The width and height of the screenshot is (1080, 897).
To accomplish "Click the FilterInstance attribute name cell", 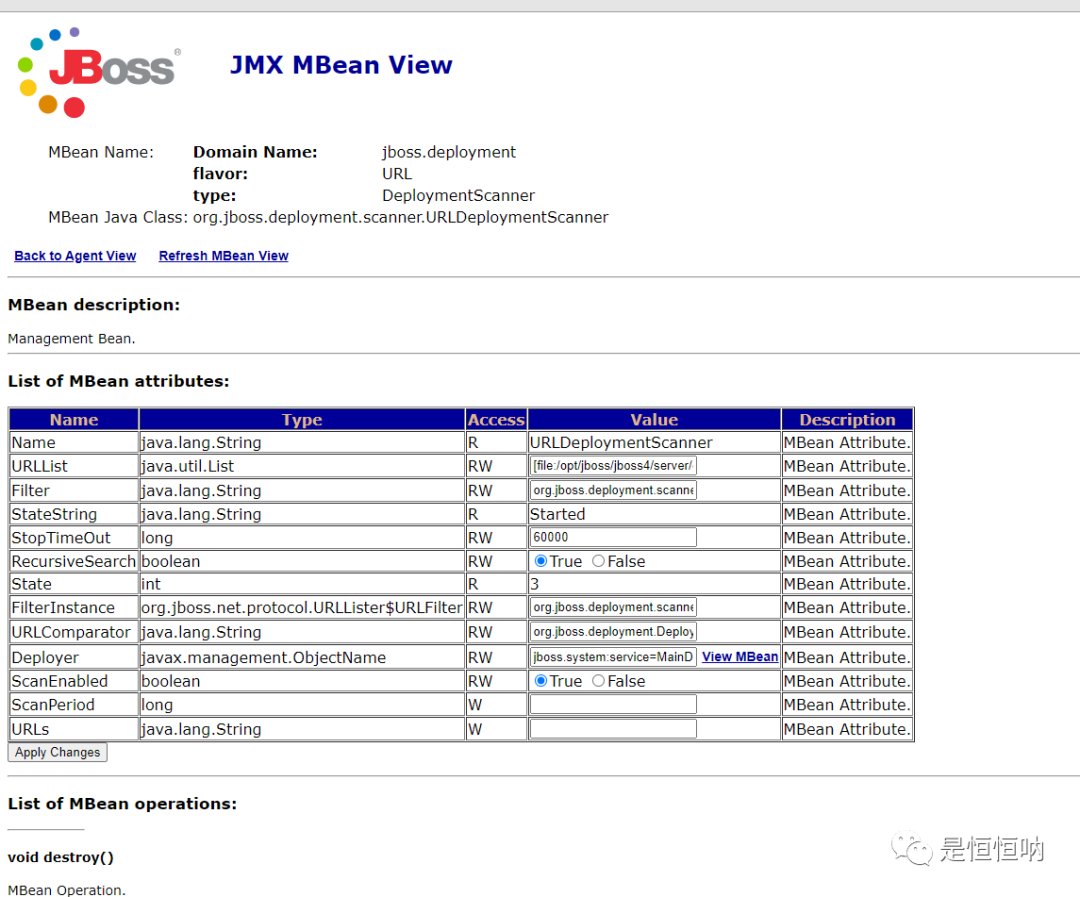I will tap(74, 608).
